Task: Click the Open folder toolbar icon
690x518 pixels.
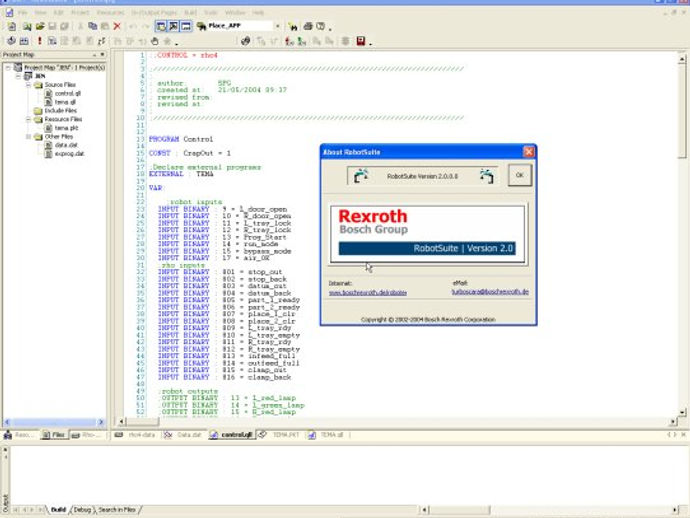Action: coord(40,26)
